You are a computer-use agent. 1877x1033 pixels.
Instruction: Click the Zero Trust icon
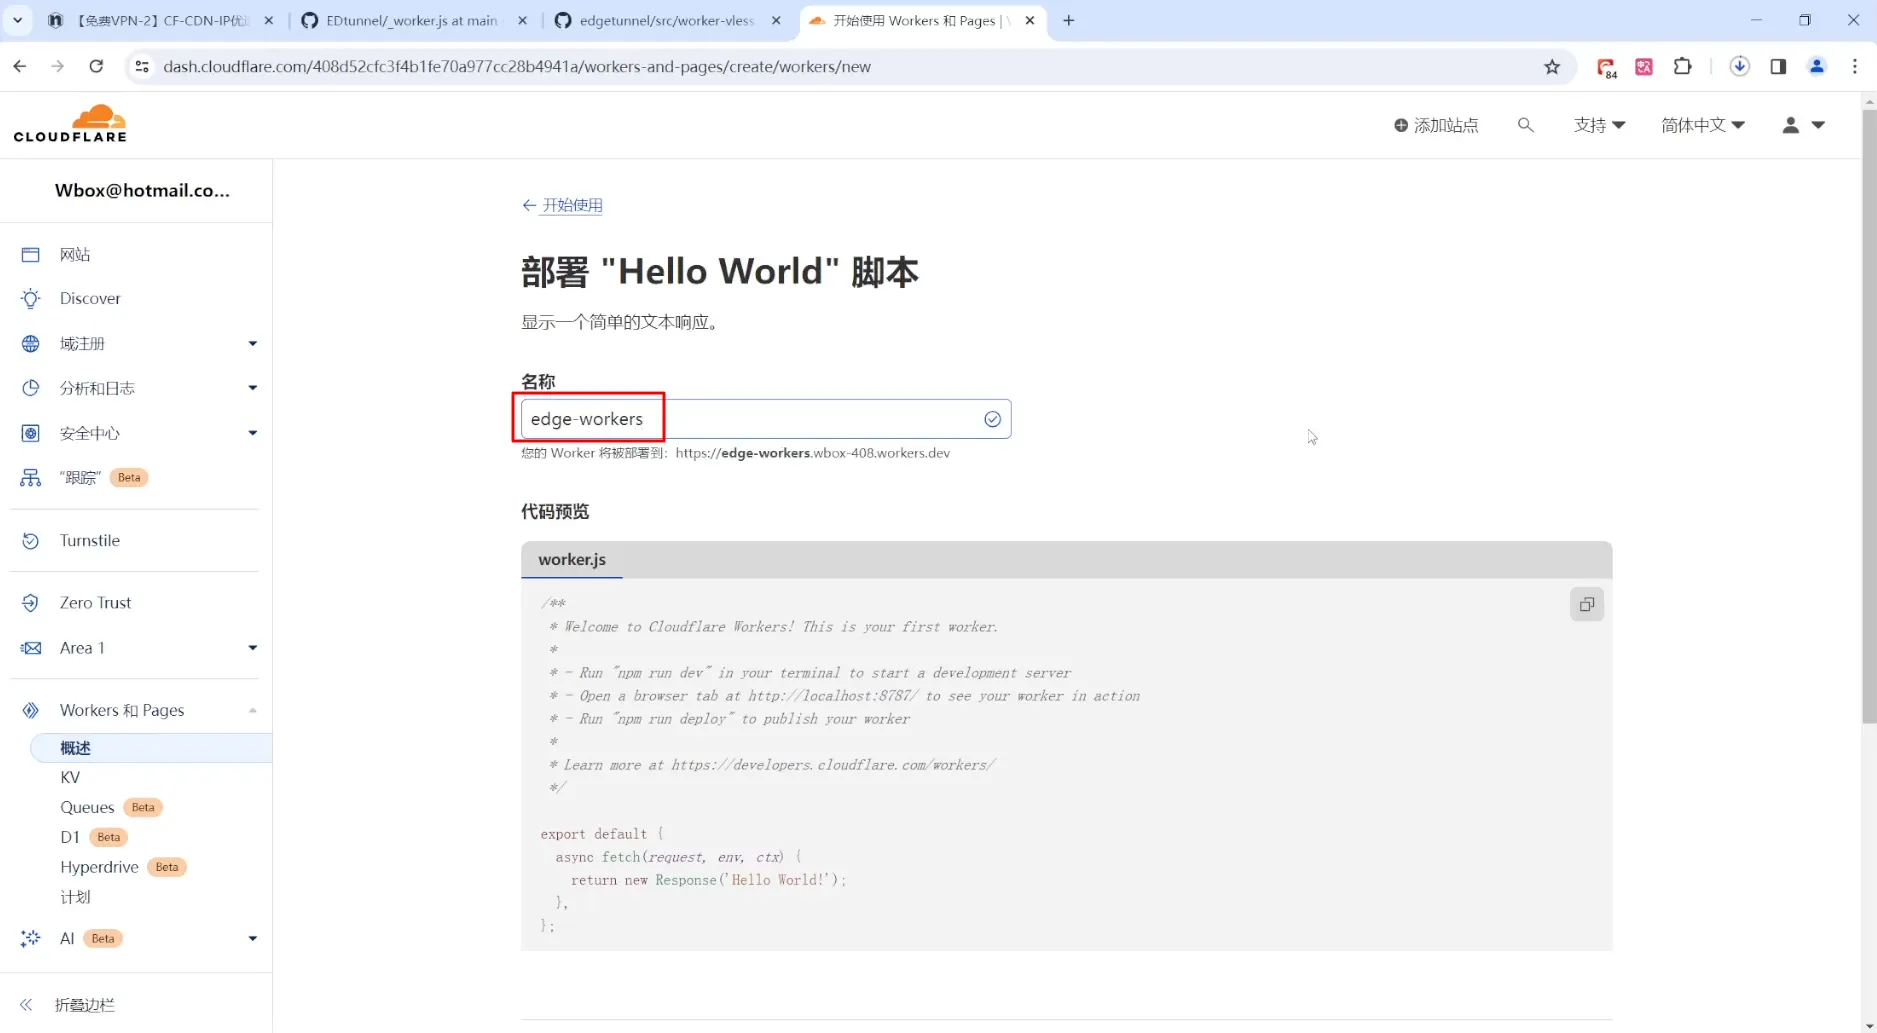(31, 603)
